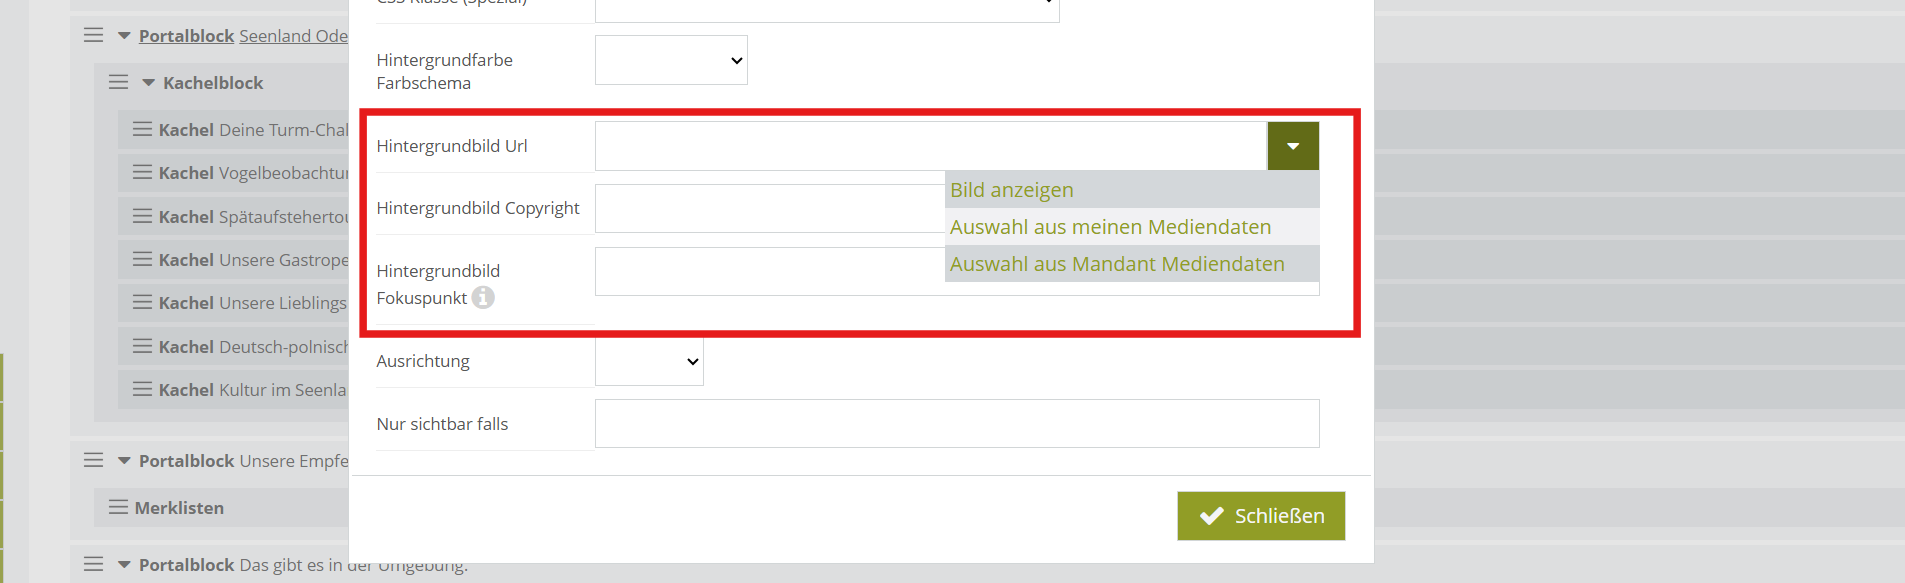The height and width of the screenshot is (583, 1905).
Task: Click drag handle of Portalblock Unsere Empfehlungen
Action: (x=94, y=460)
